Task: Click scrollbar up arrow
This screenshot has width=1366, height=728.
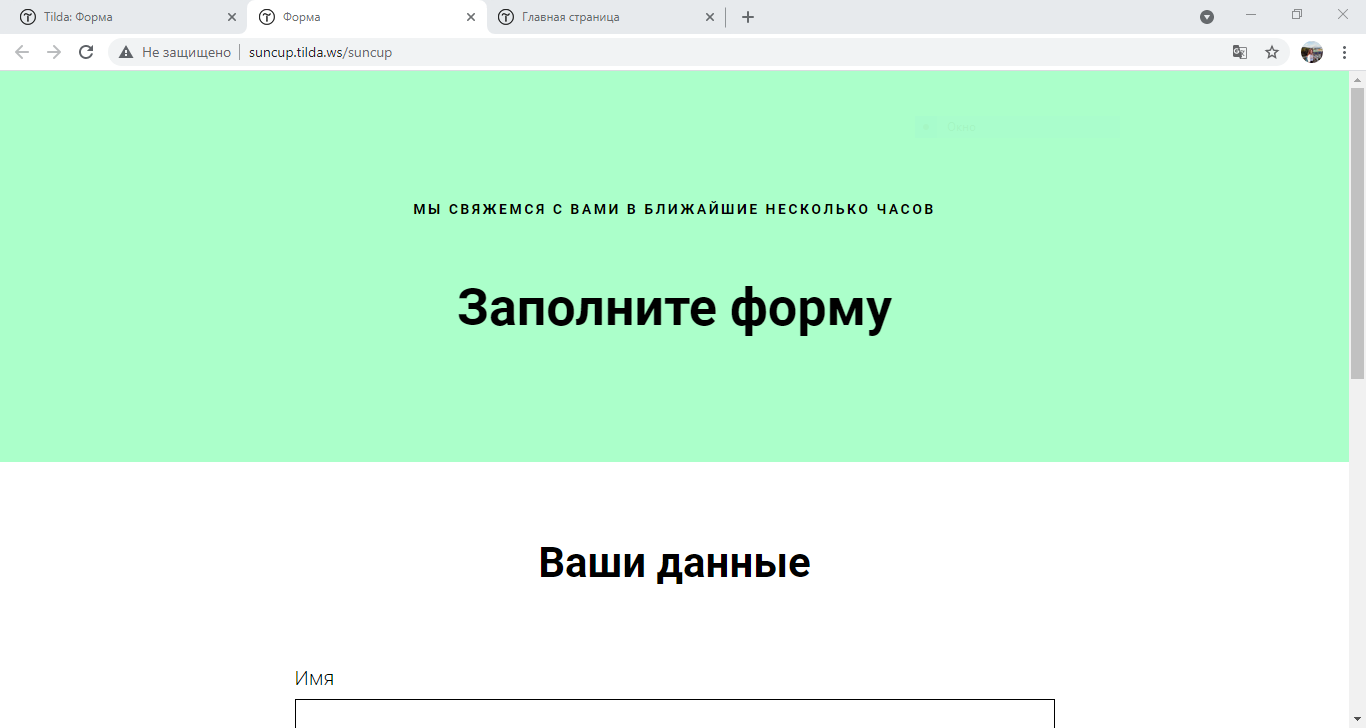Action: click(x=1357, y=79)
